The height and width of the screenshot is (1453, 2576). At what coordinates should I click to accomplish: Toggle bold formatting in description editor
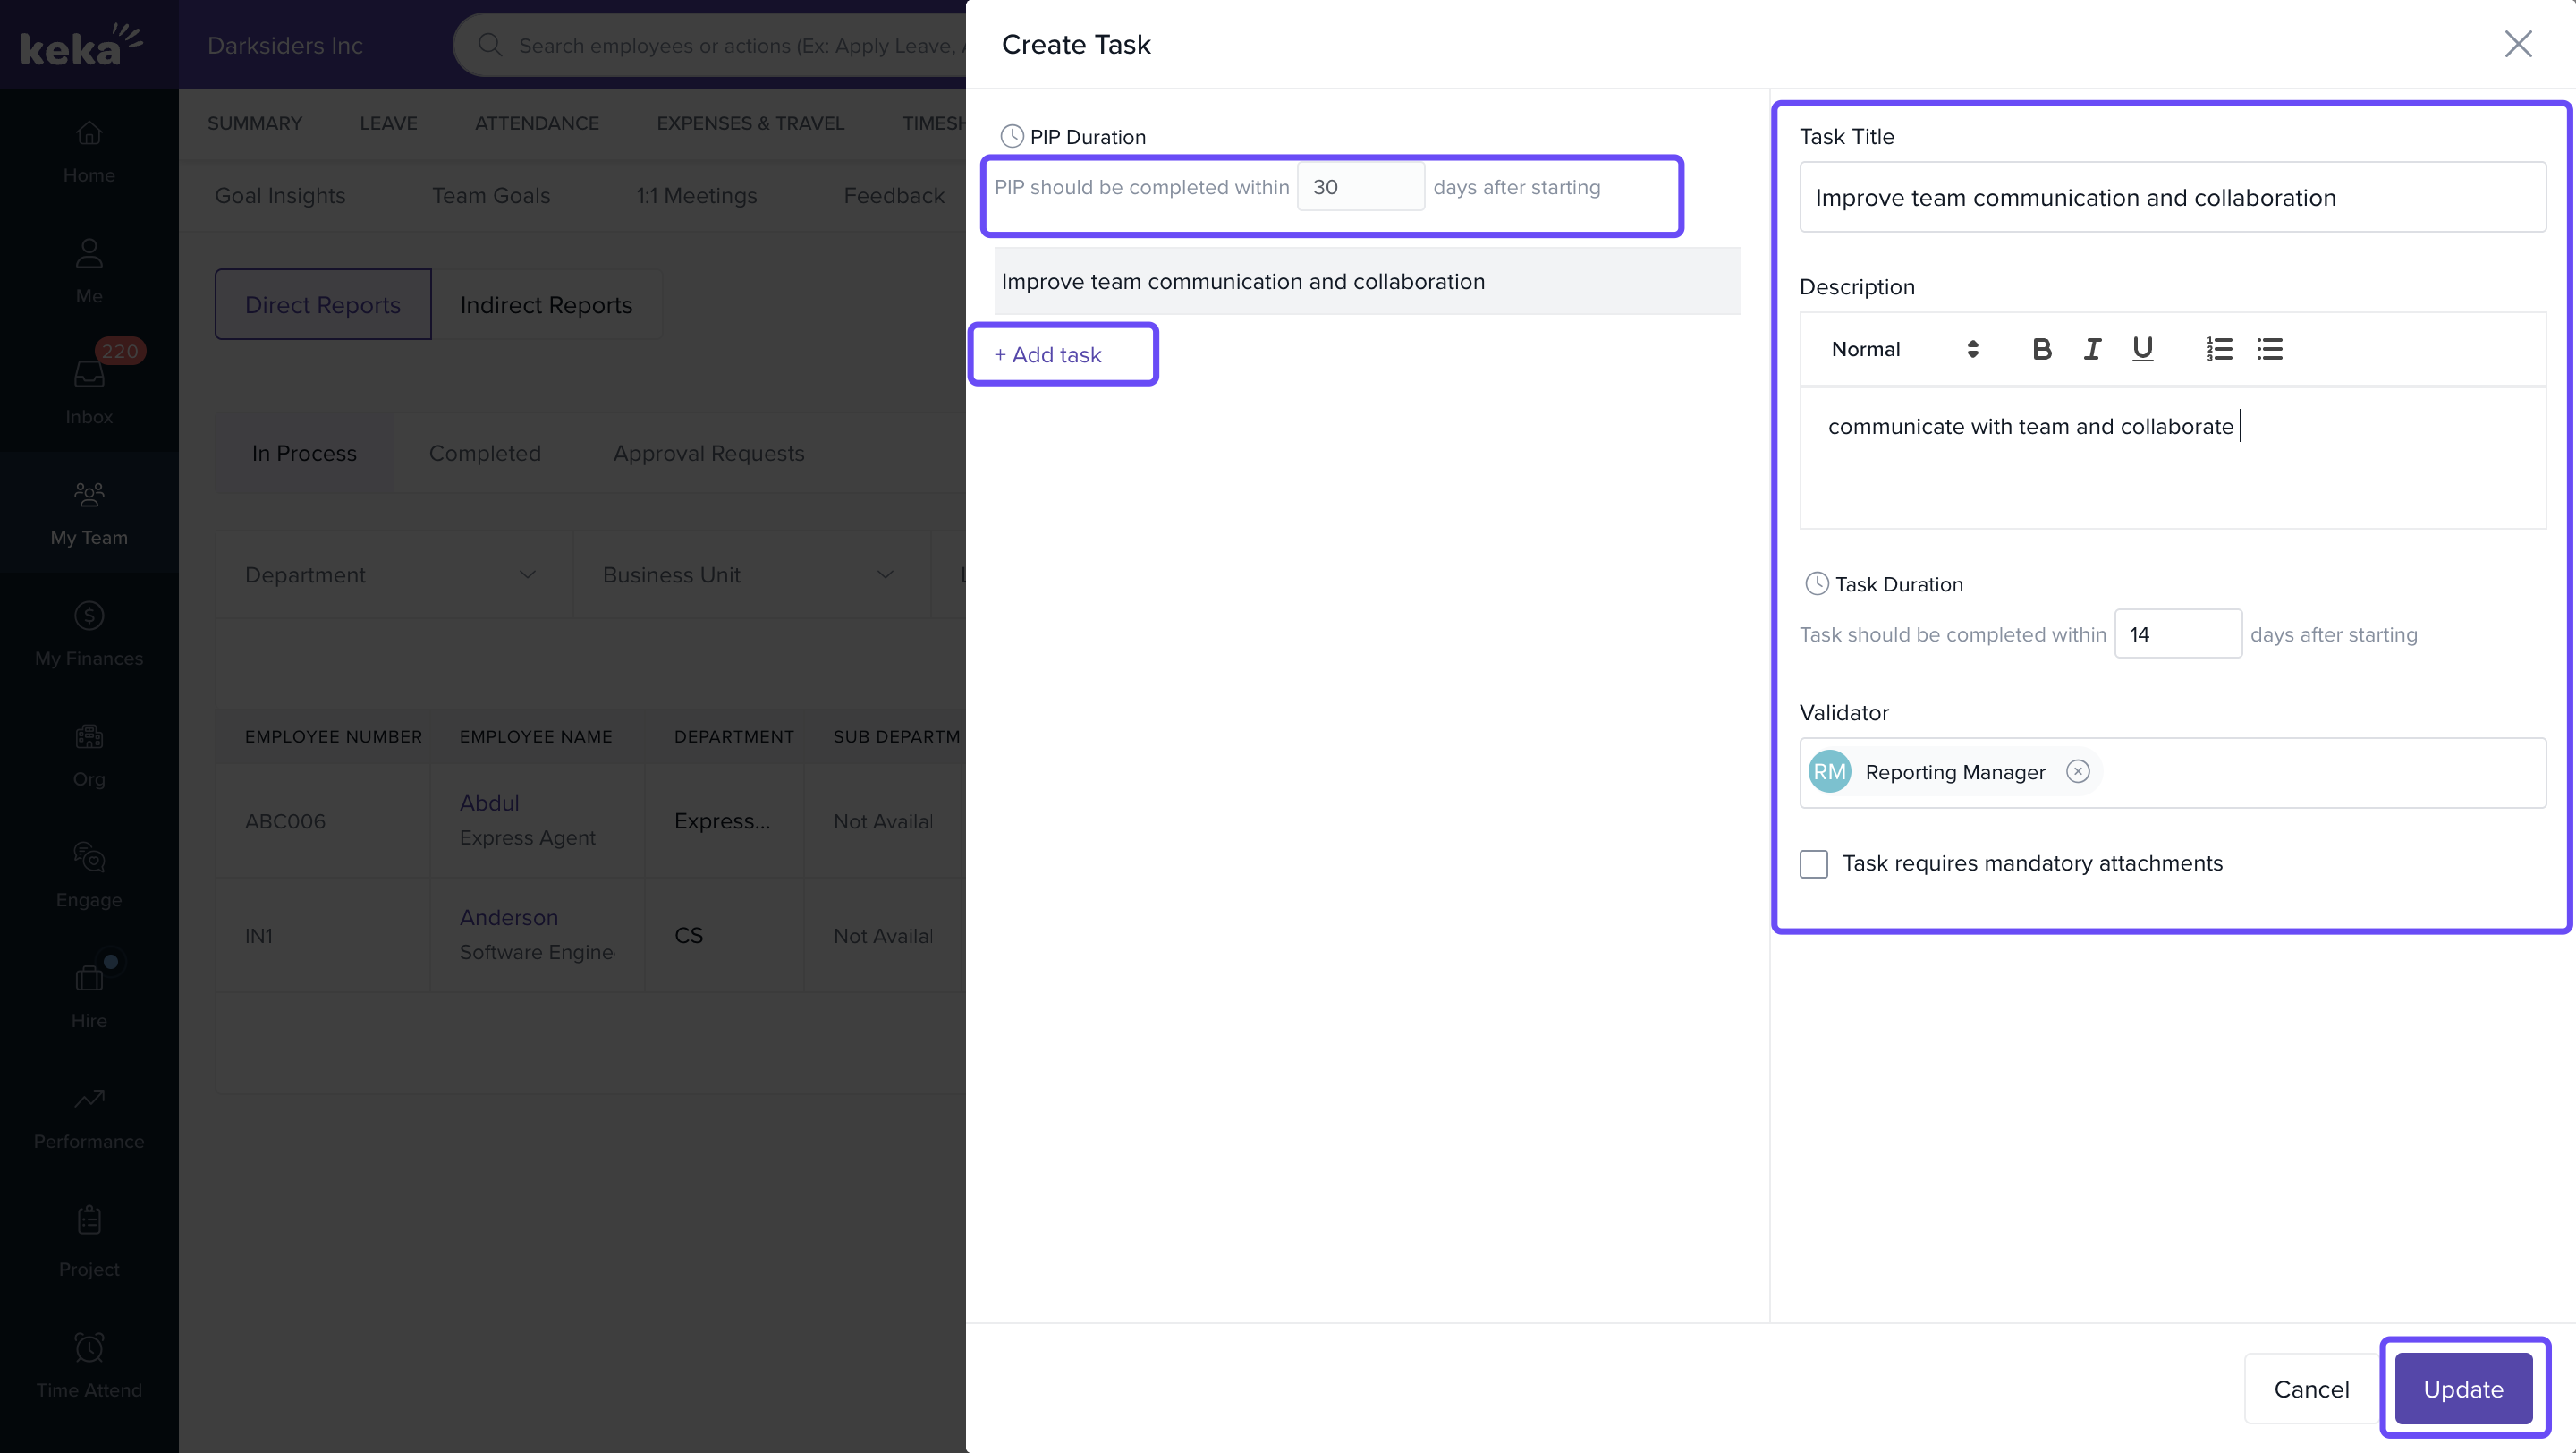pyautogui.click(x=2042, y=349)
